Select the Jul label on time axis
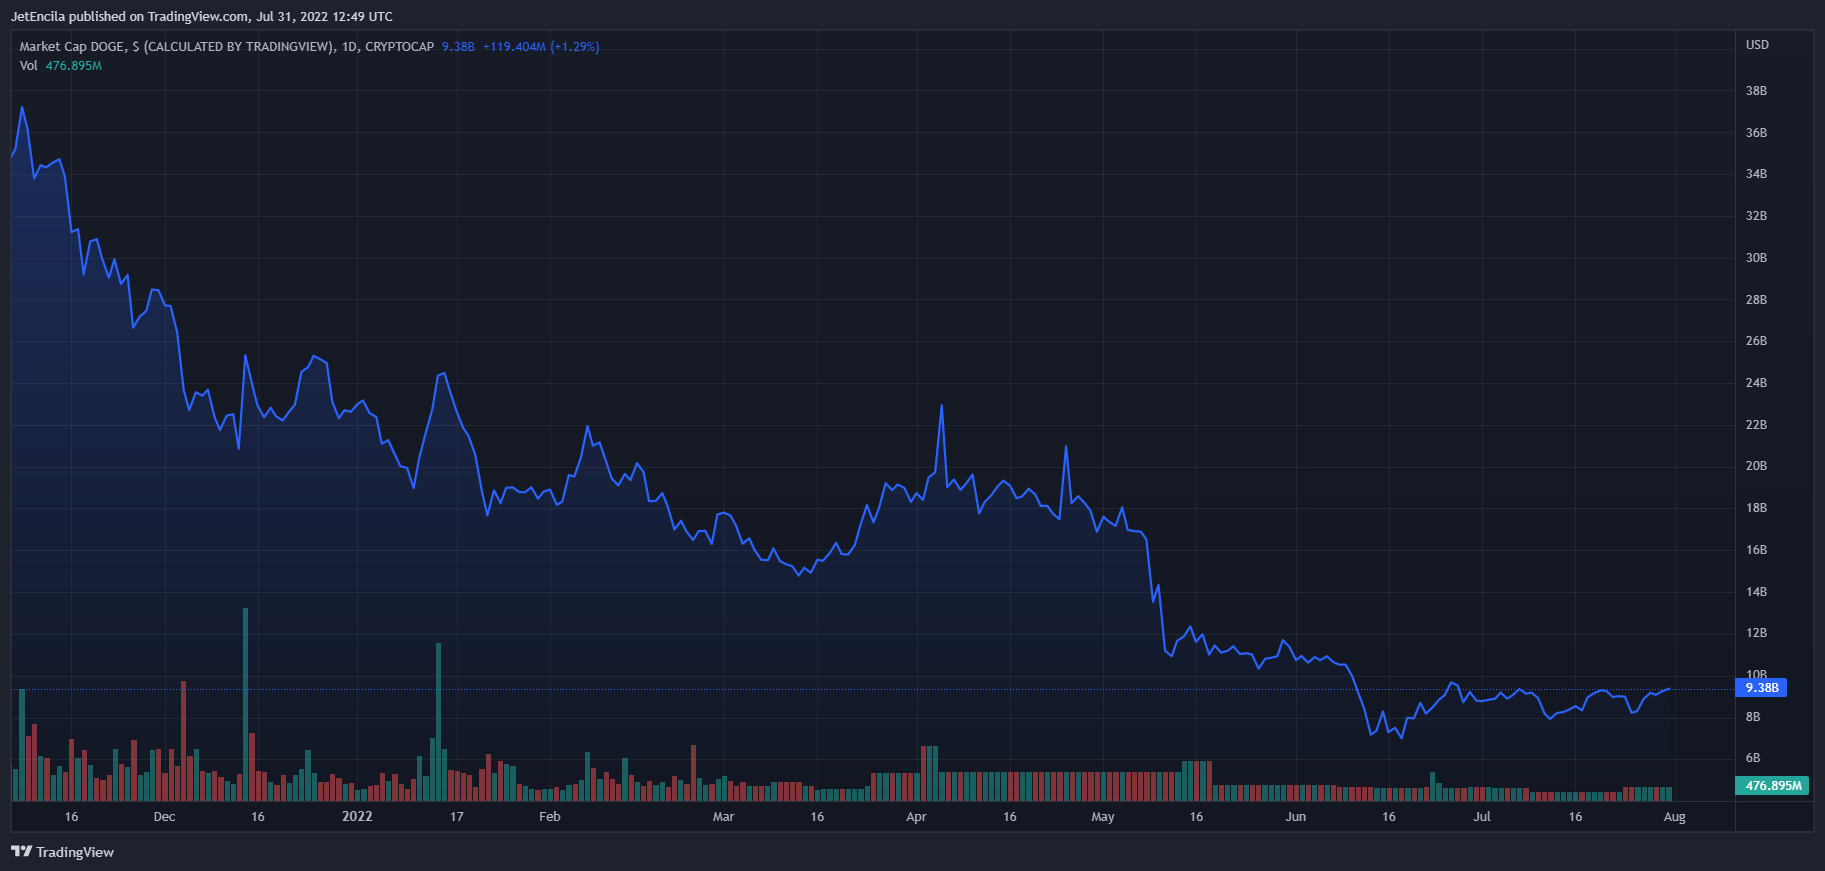1825x871 pixels. pyautogui.click(x=1482, y=817)
